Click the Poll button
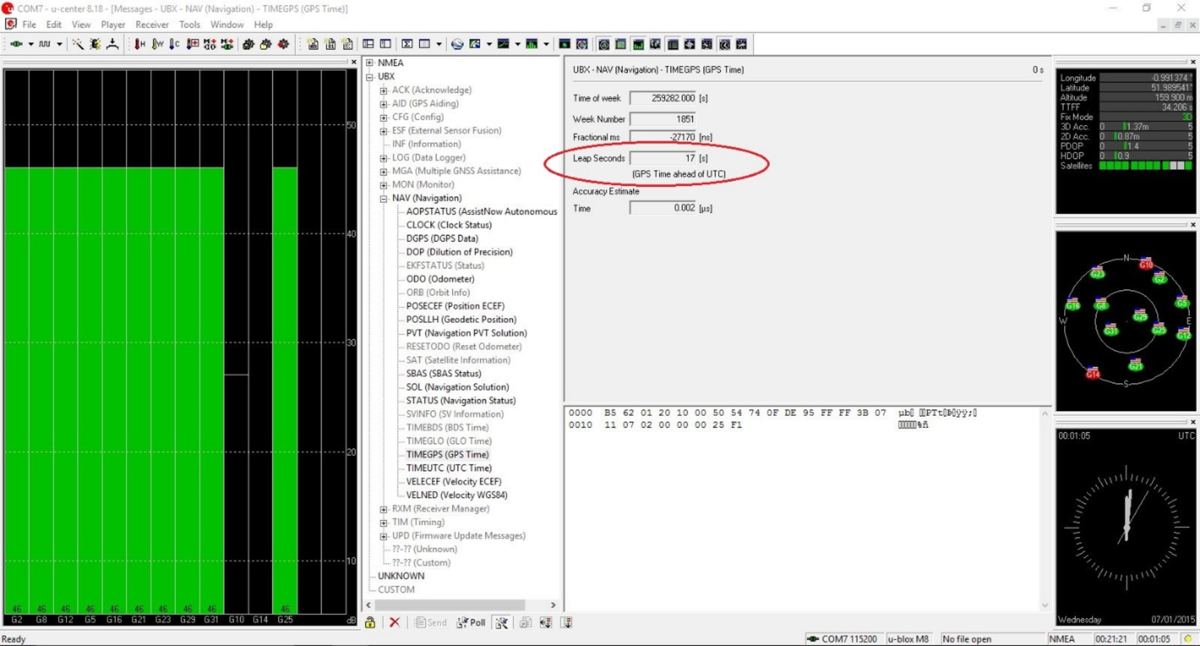 coord(471,622)
